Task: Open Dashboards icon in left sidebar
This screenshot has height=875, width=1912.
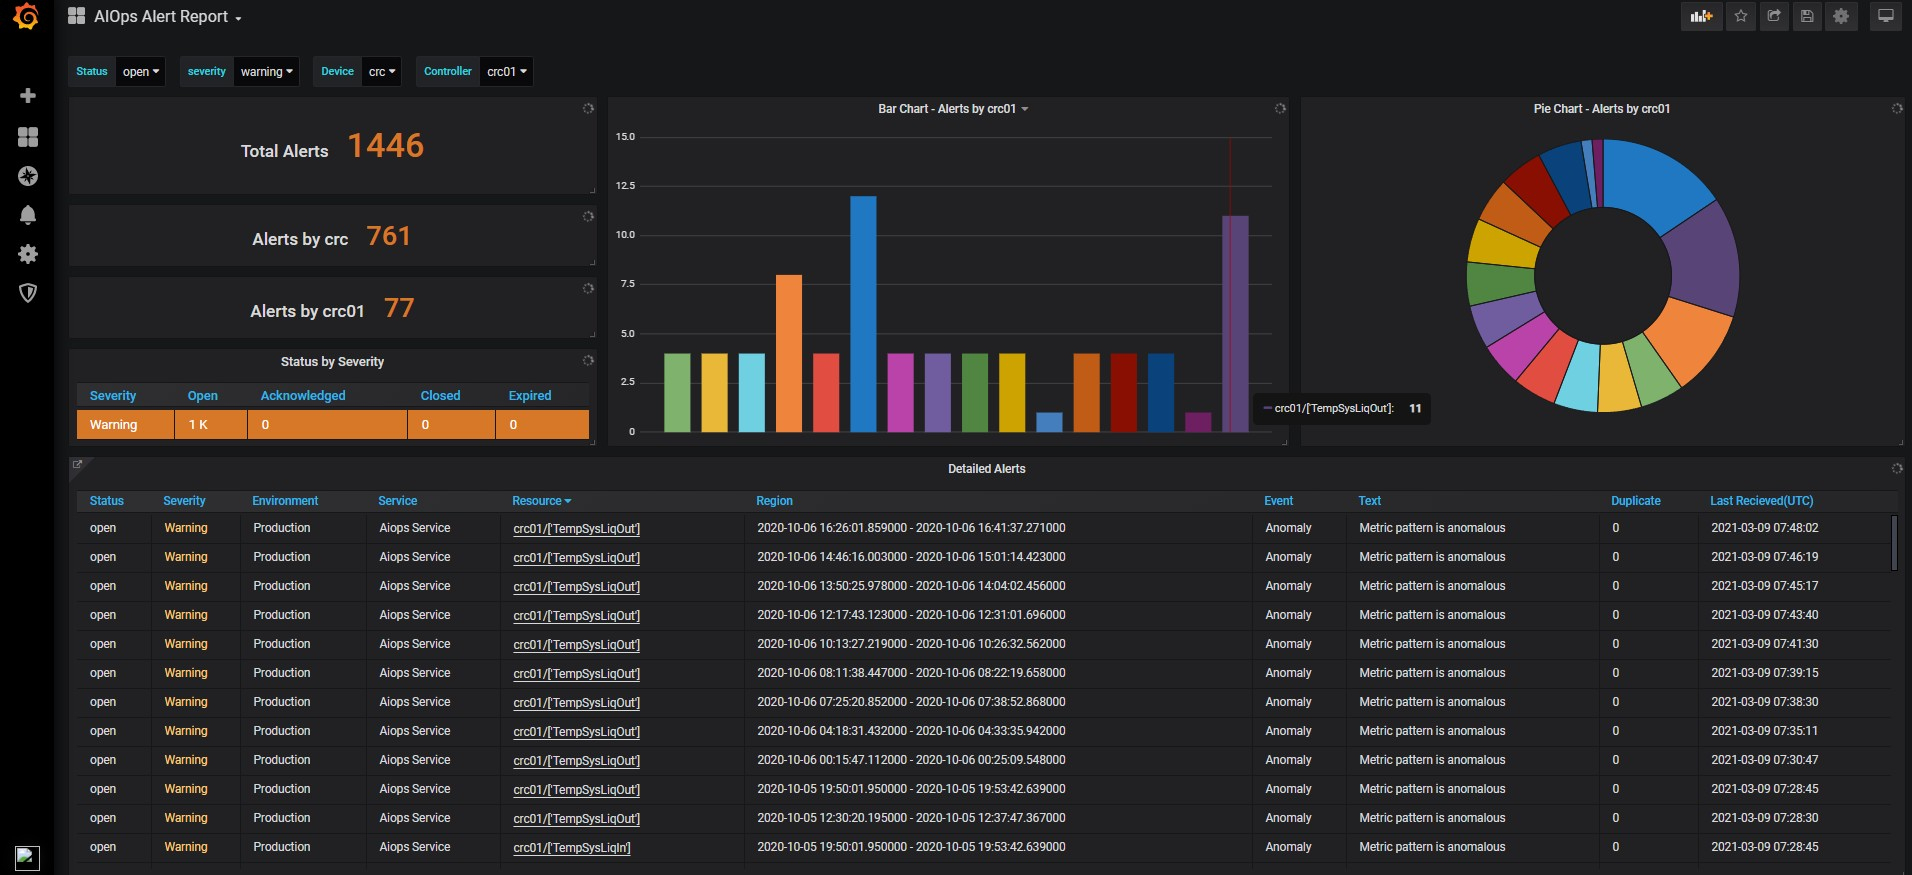Action: point(28,137)
